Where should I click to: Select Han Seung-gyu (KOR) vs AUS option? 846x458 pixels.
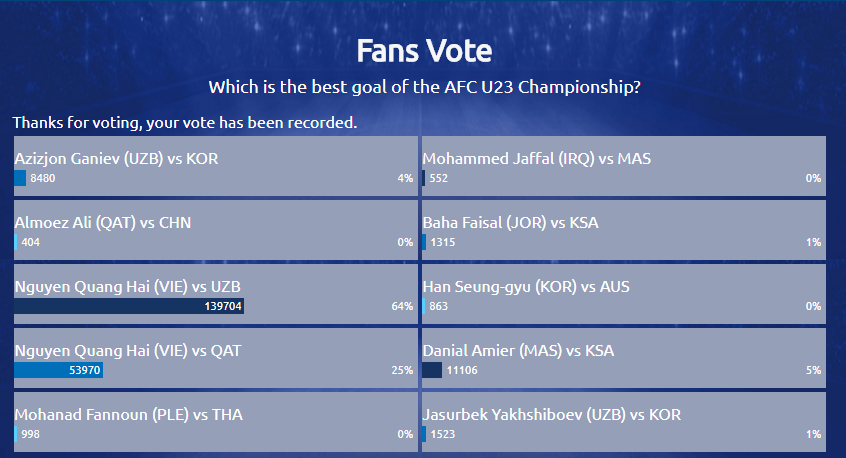pos(624,294)
